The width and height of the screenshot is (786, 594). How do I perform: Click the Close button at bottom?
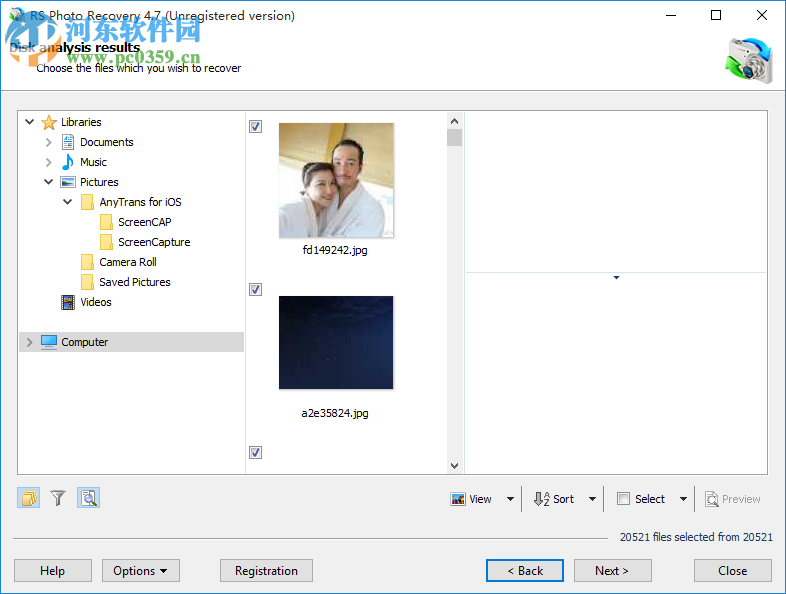[x=732, y=570]
